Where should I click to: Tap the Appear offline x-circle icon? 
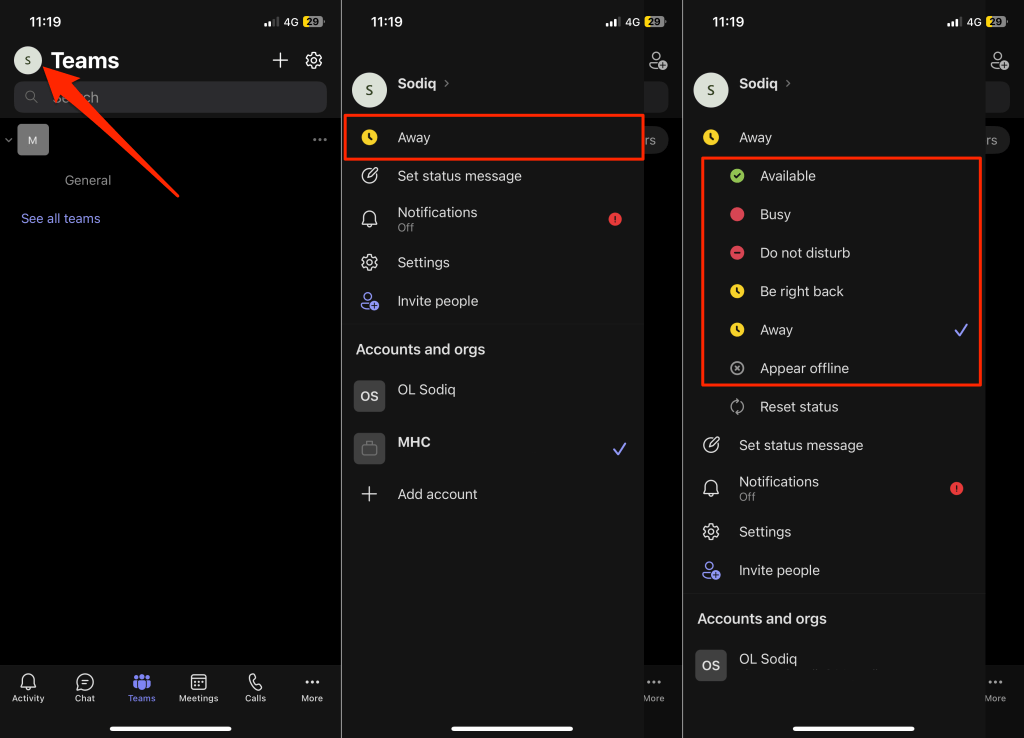737,368
